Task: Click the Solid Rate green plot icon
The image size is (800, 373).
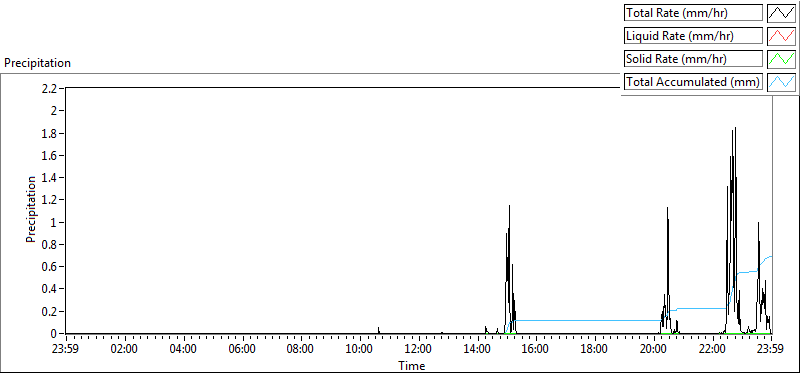Action: pos(781,59)
